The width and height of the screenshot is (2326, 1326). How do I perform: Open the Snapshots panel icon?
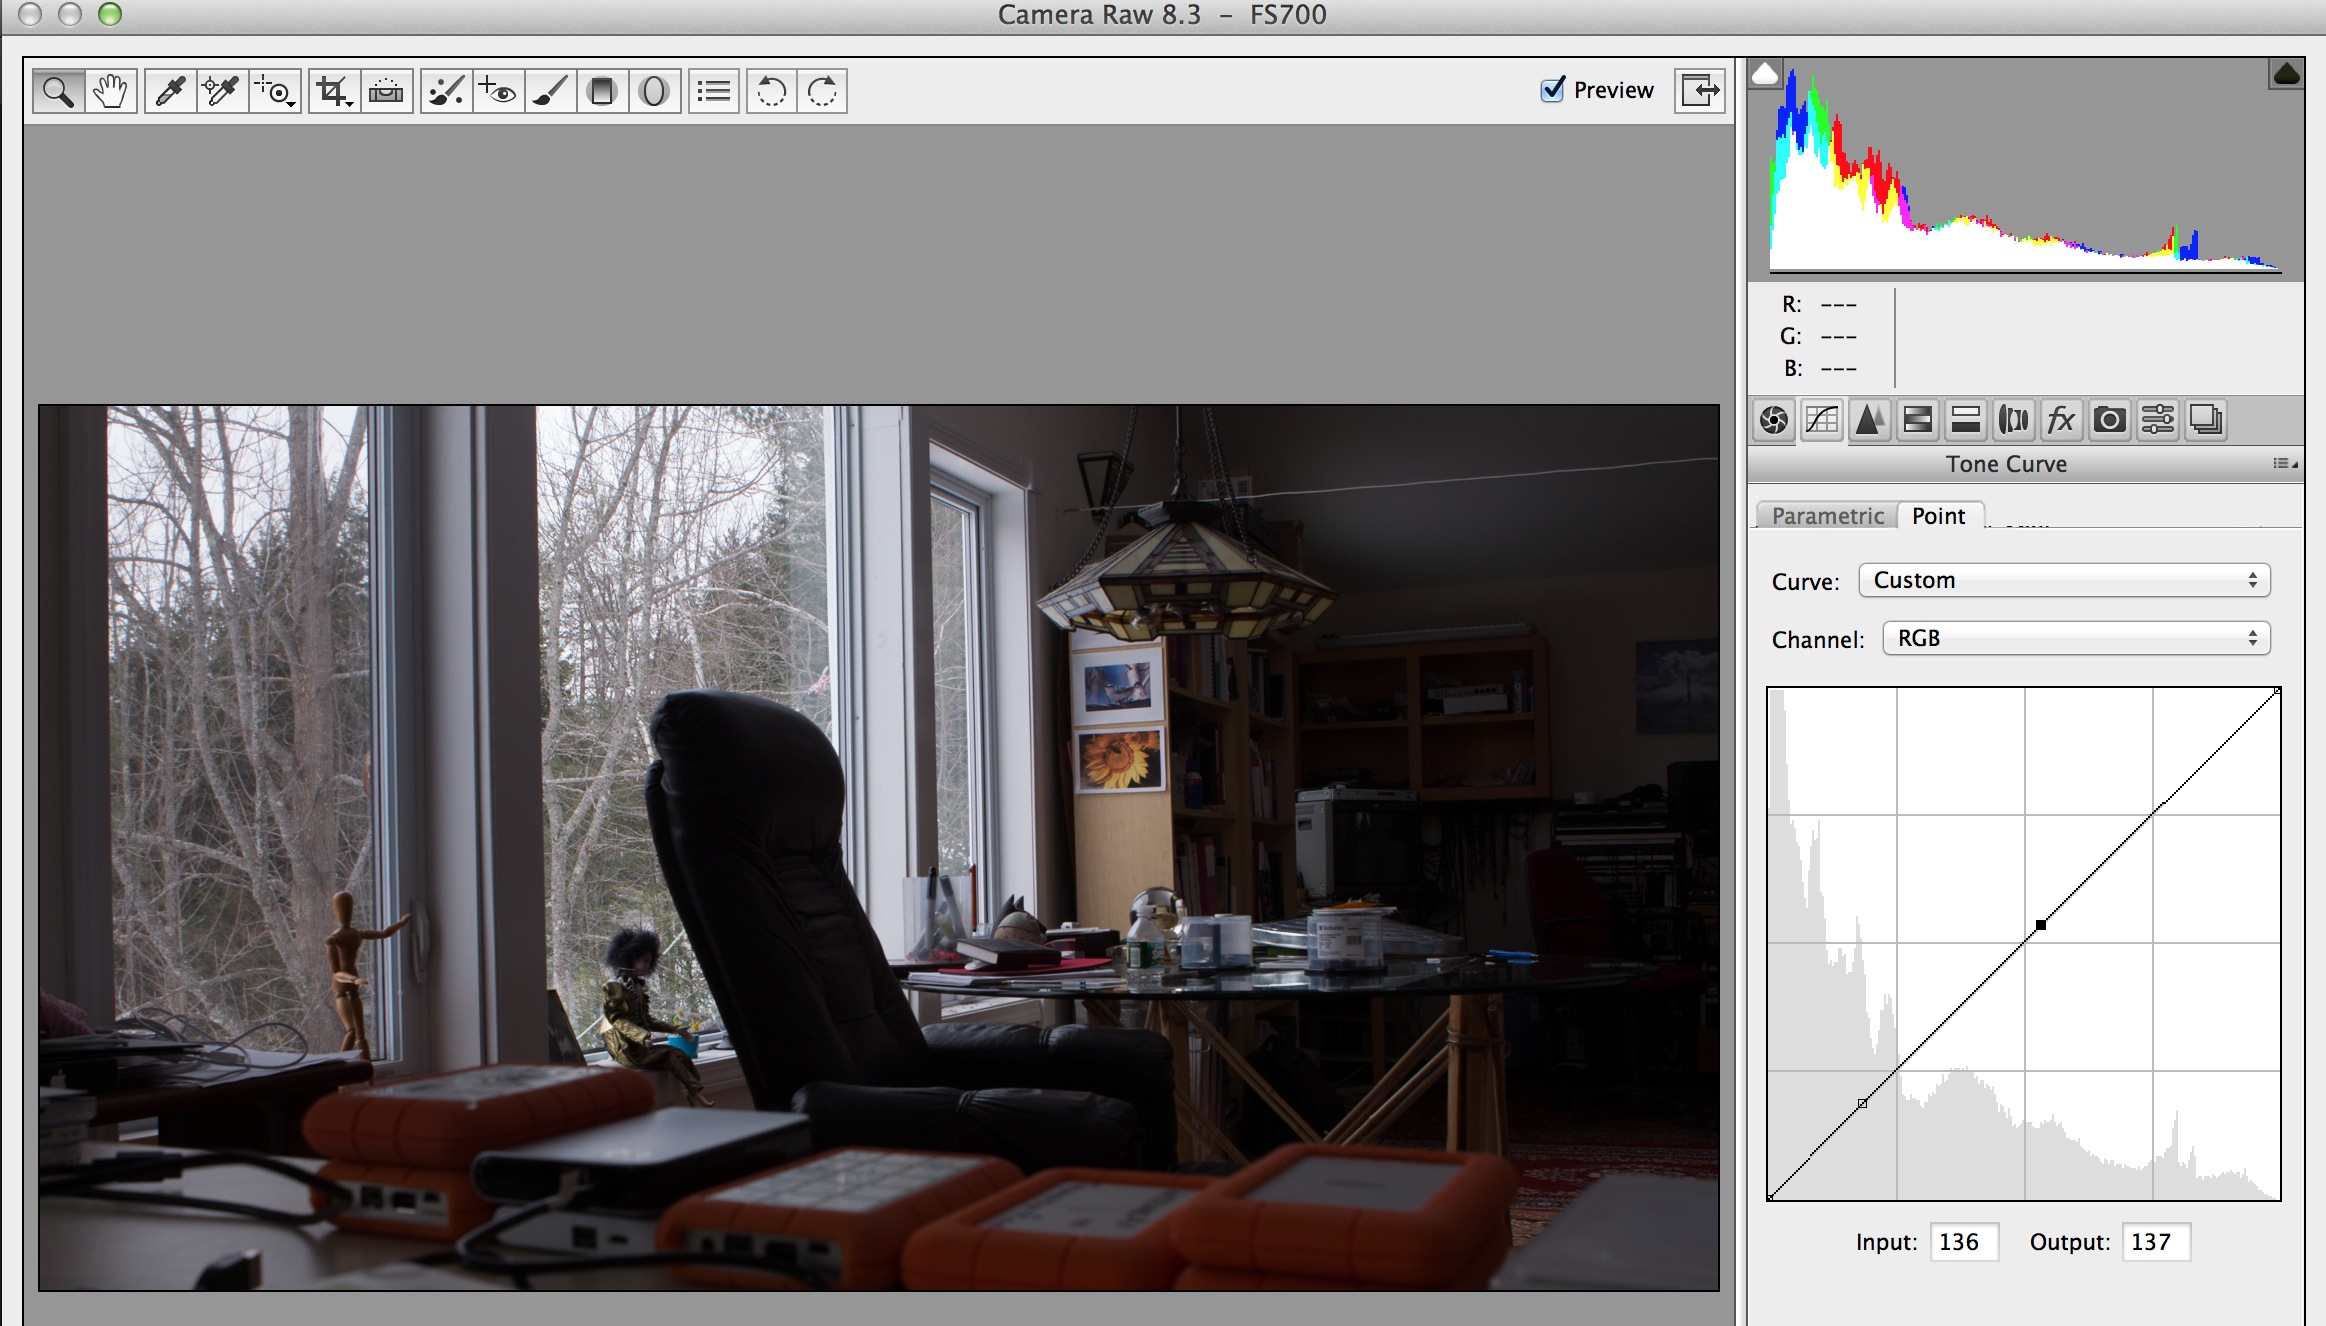[x=2206, y=420]
